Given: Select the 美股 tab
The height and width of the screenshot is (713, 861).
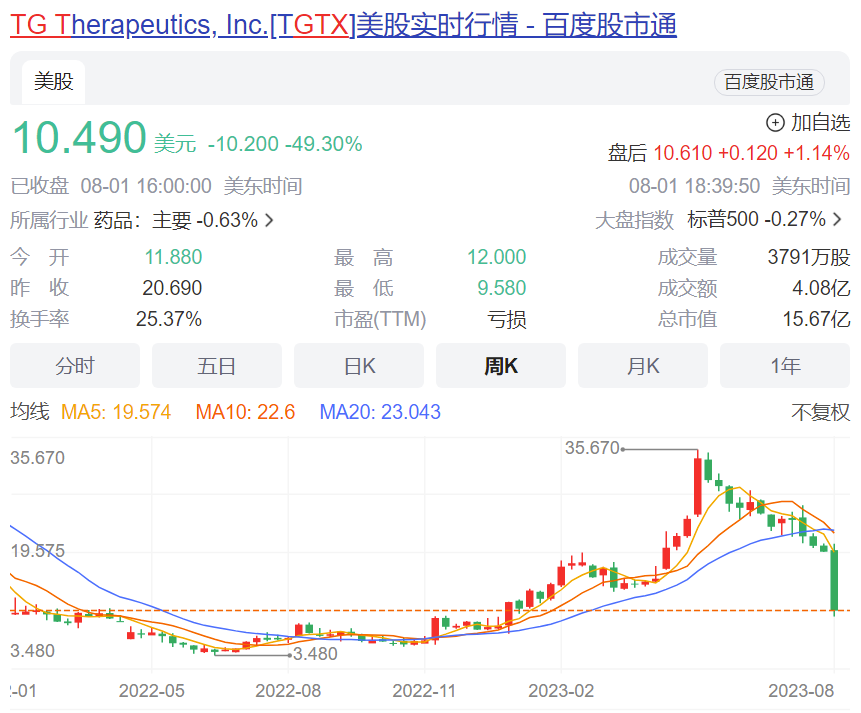Looking at the screenshot, I should tap(52, 81).
